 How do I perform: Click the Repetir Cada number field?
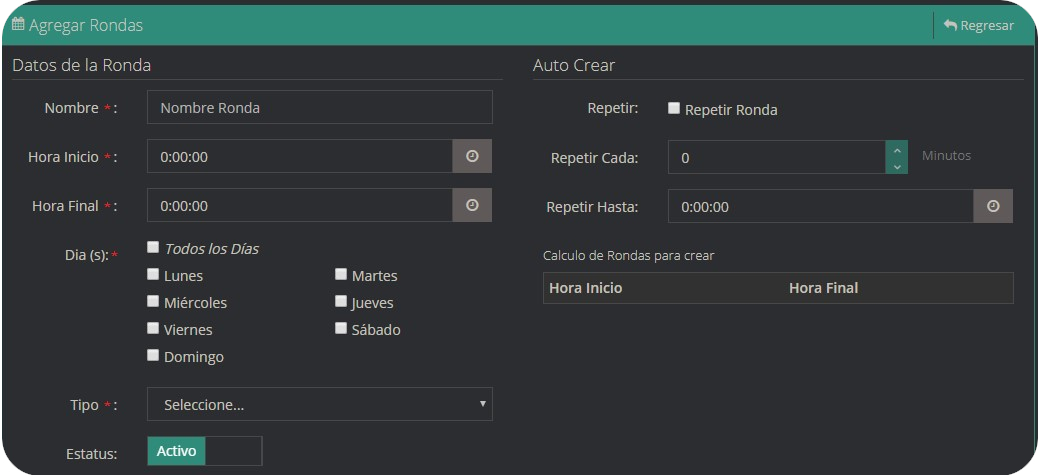coord(776,158)
